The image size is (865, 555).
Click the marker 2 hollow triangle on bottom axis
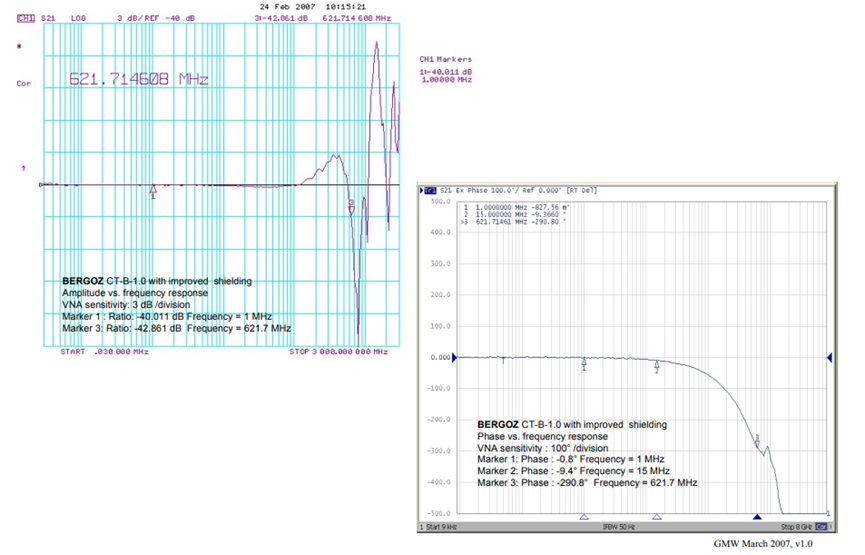tap(657, 517)
